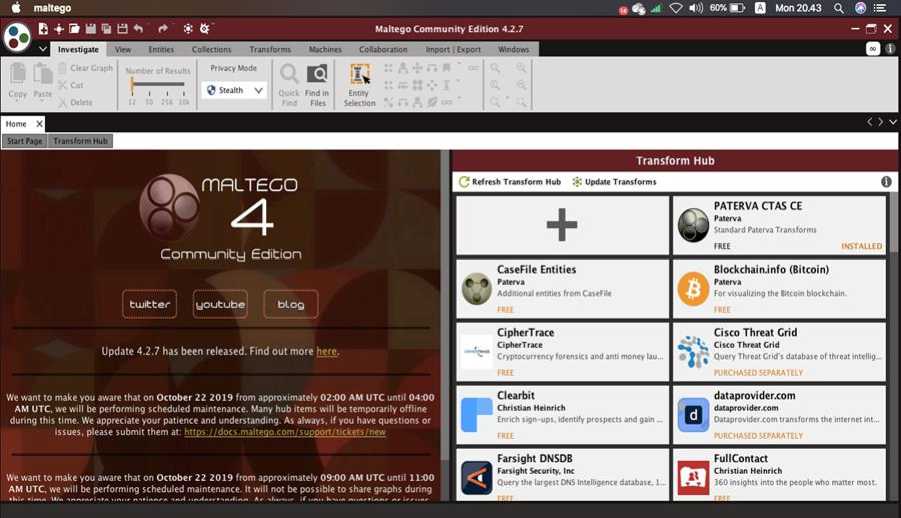Click the blog button
Image resolution: width=901 pixels, height=518 pixels.
291,304
